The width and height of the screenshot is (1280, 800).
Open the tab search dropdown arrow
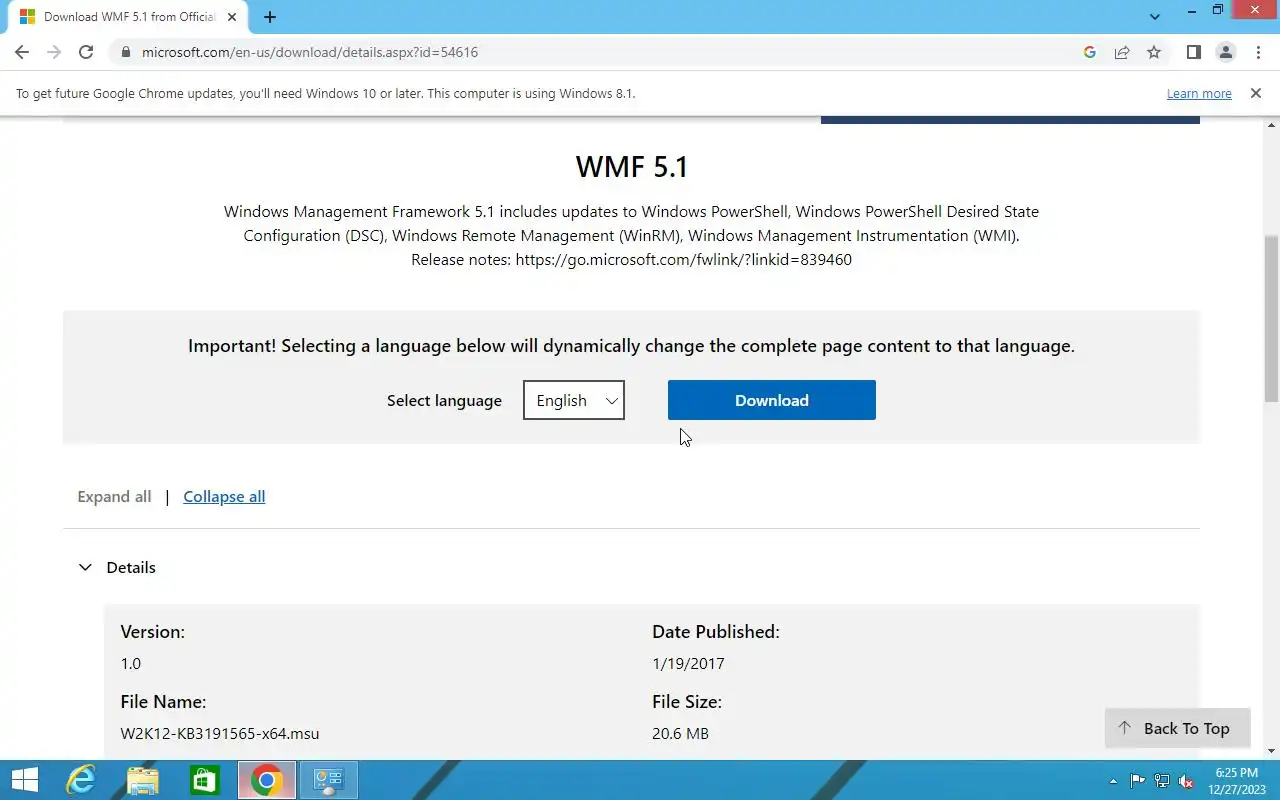1155,17
